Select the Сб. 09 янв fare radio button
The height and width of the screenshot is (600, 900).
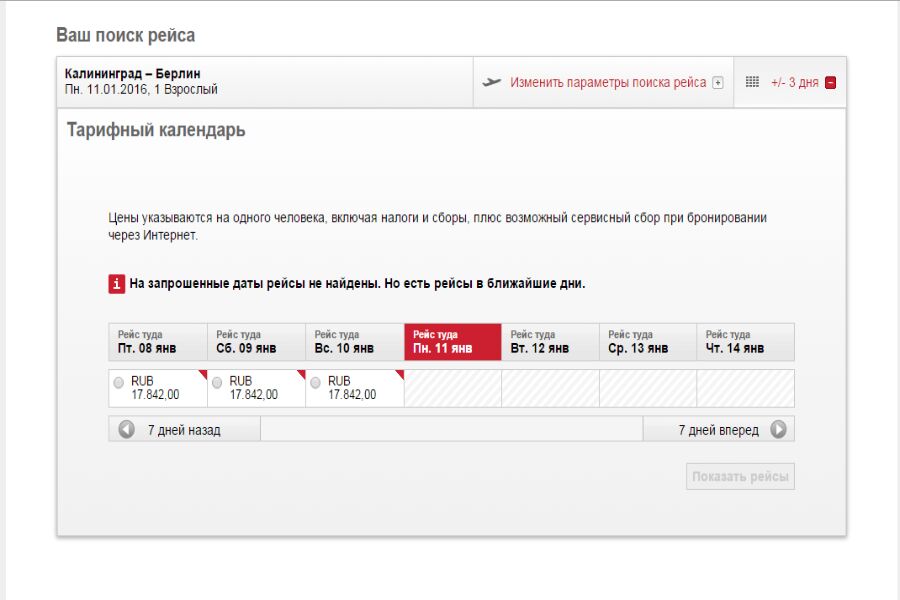(x=217, y=382)
